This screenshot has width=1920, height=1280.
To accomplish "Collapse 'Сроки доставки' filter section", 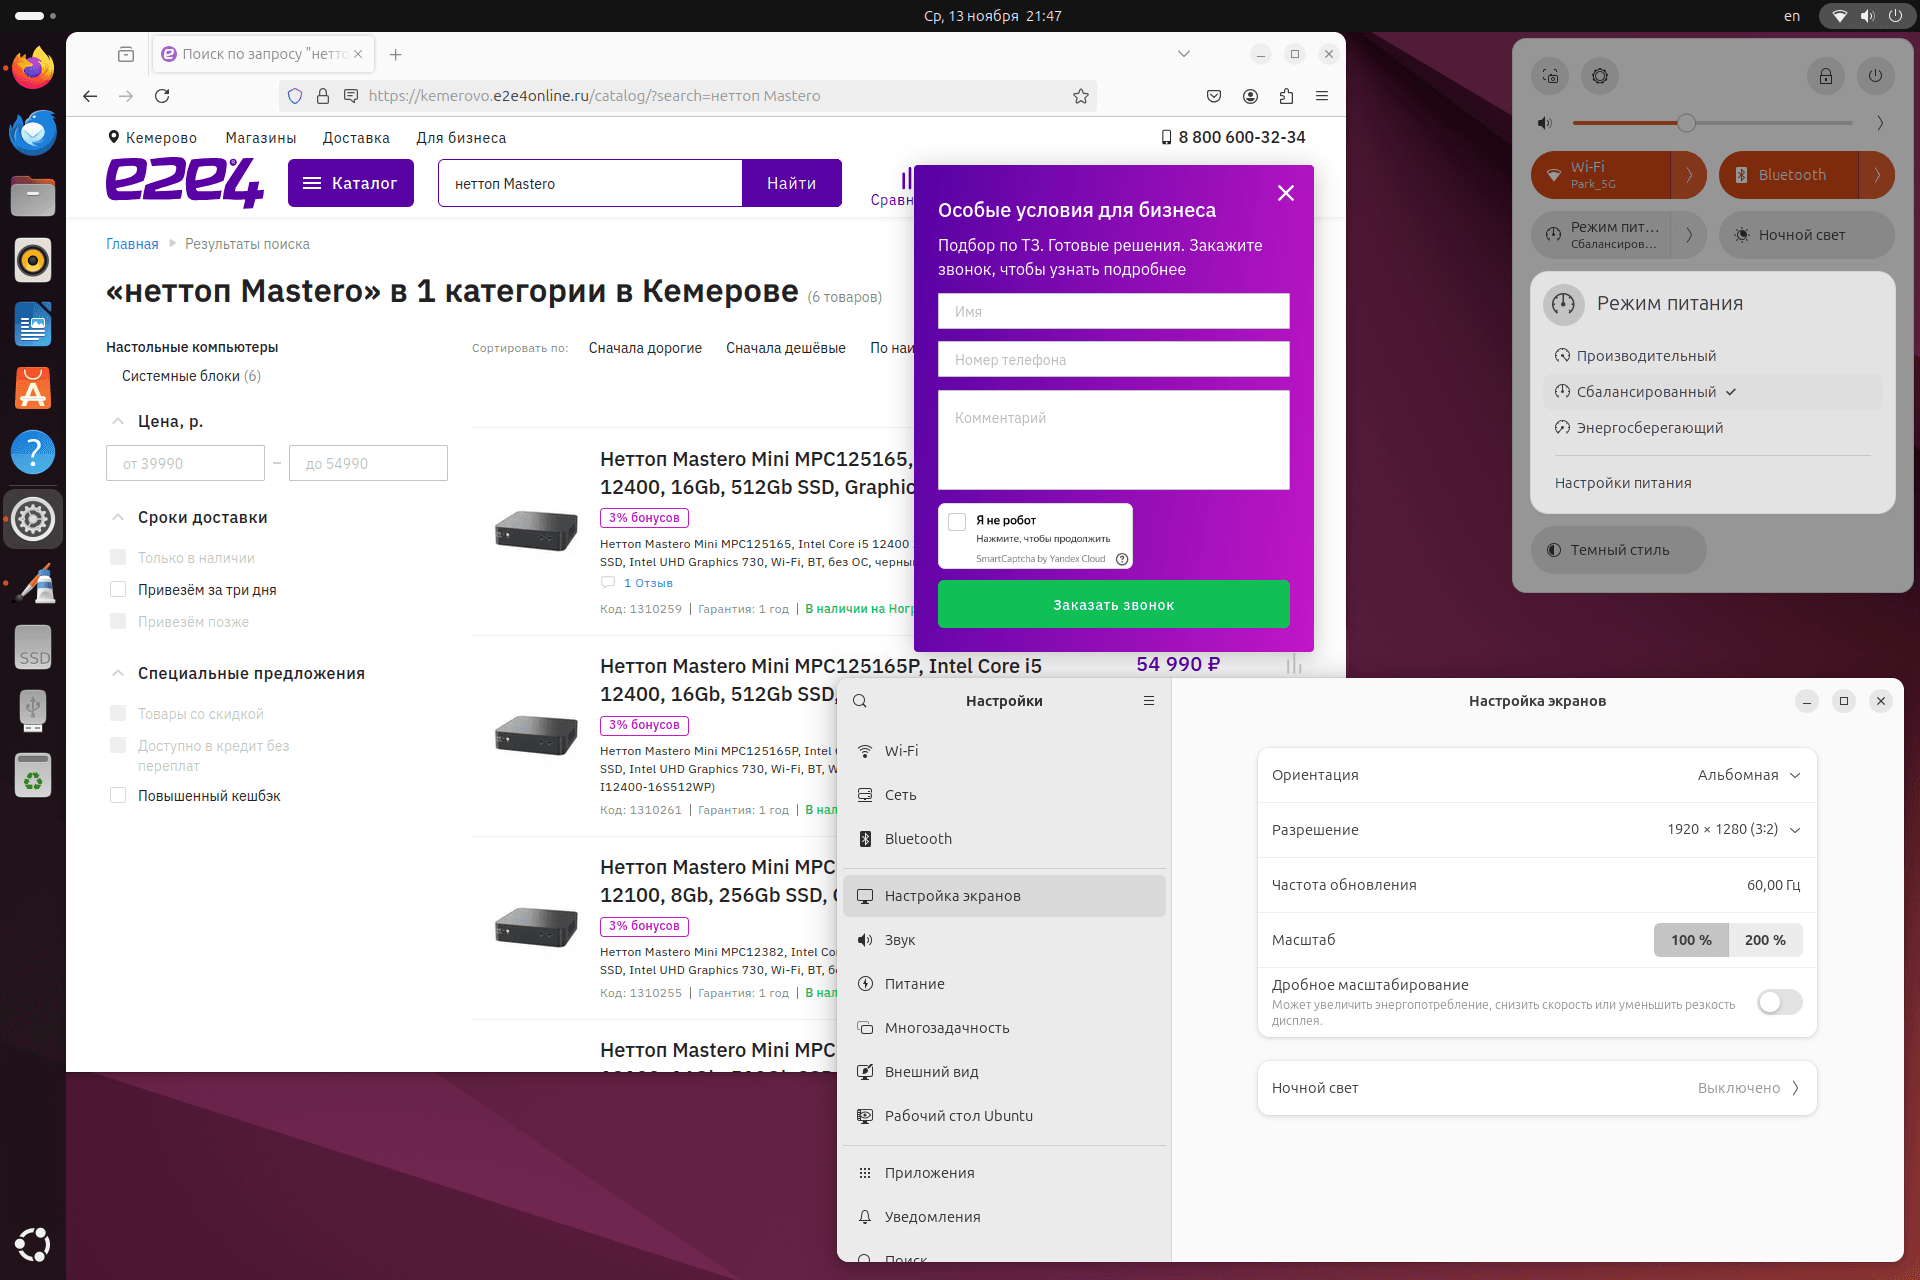I will [x=118, y=517].
